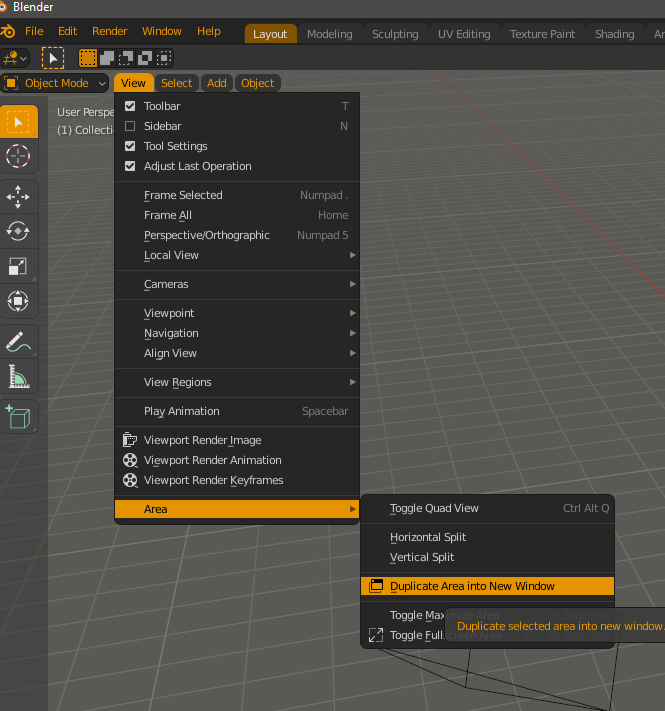
Task: Click Play Animation
Action: pyautogui.click(x=237, y=411)
